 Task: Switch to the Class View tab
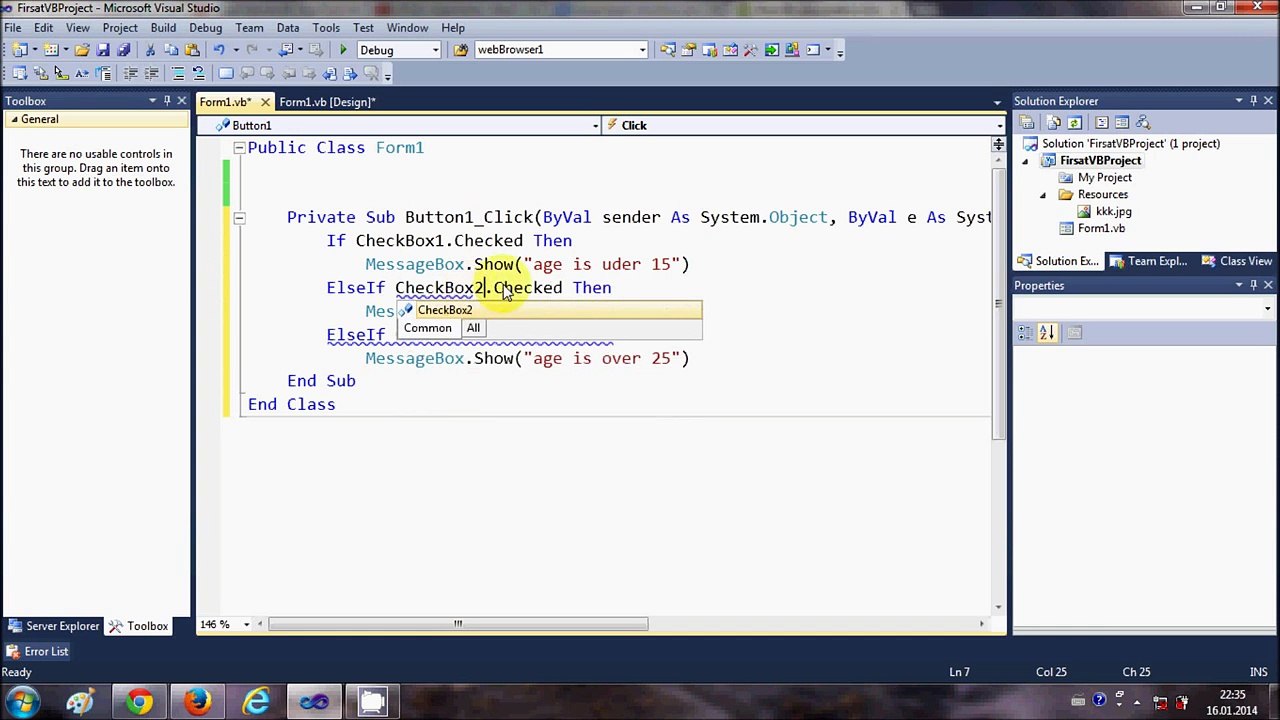coord(1237,261)
